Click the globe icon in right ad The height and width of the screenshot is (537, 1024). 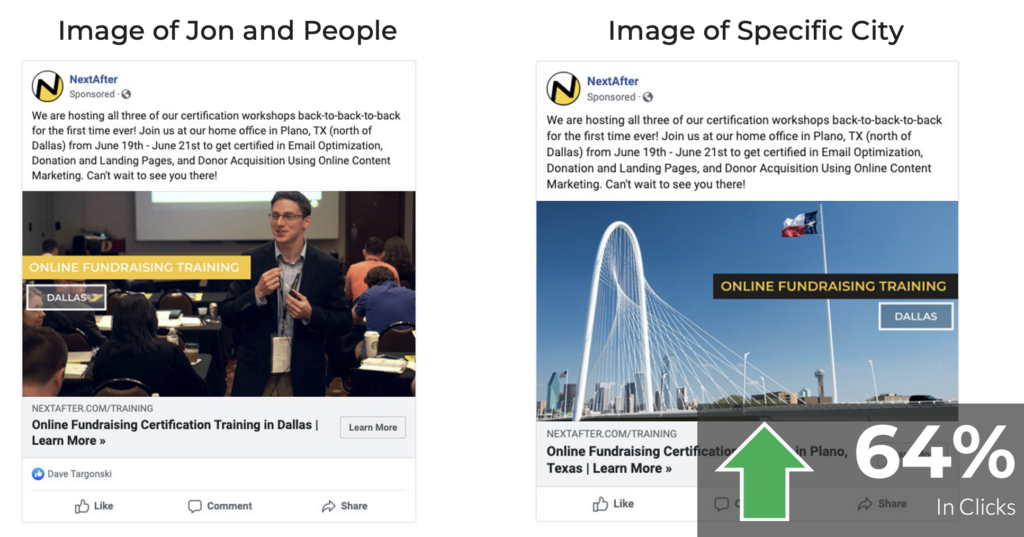tap(647, 97)
